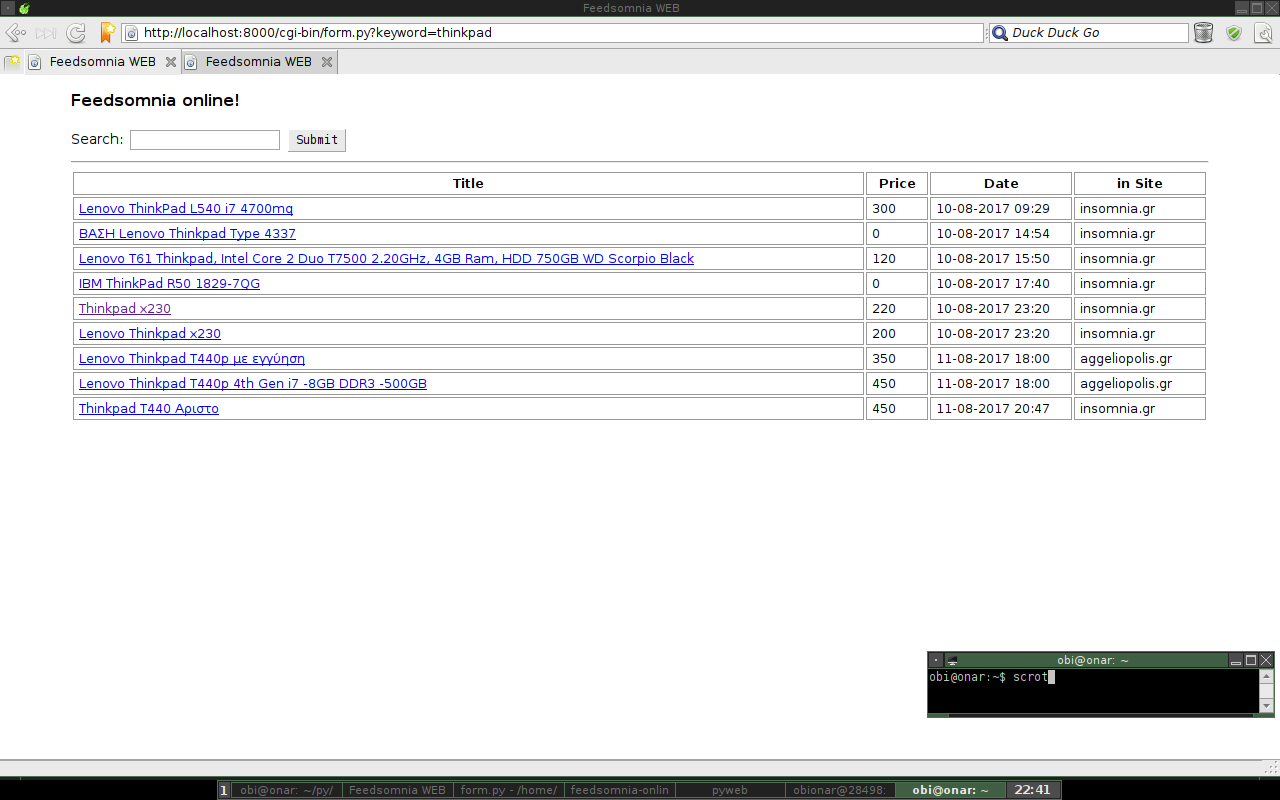Click the price cell showing 350
This screenshot has width=1280, height=800.
click(897, 359)
